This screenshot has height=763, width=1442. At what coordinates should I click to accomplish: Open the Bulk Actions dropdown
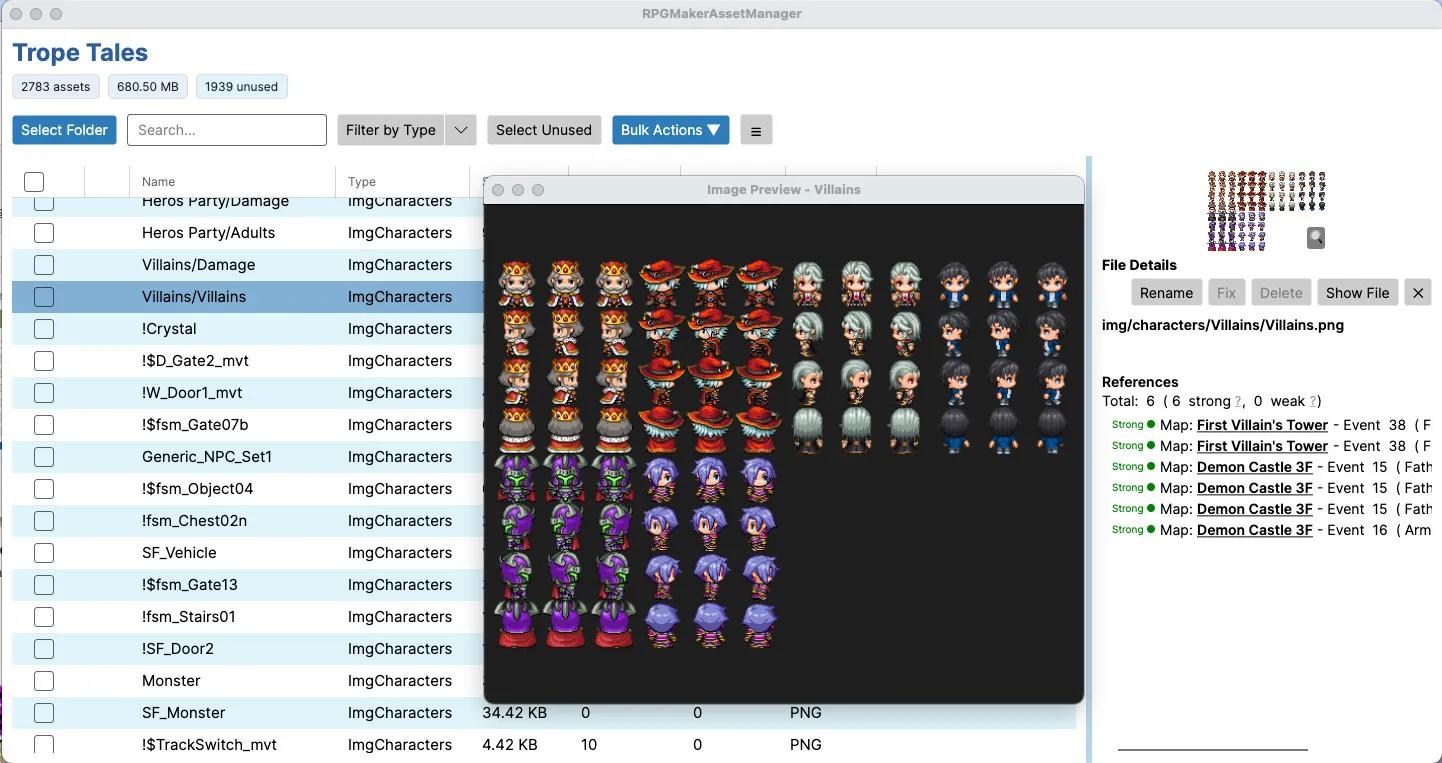pos(670,130)
